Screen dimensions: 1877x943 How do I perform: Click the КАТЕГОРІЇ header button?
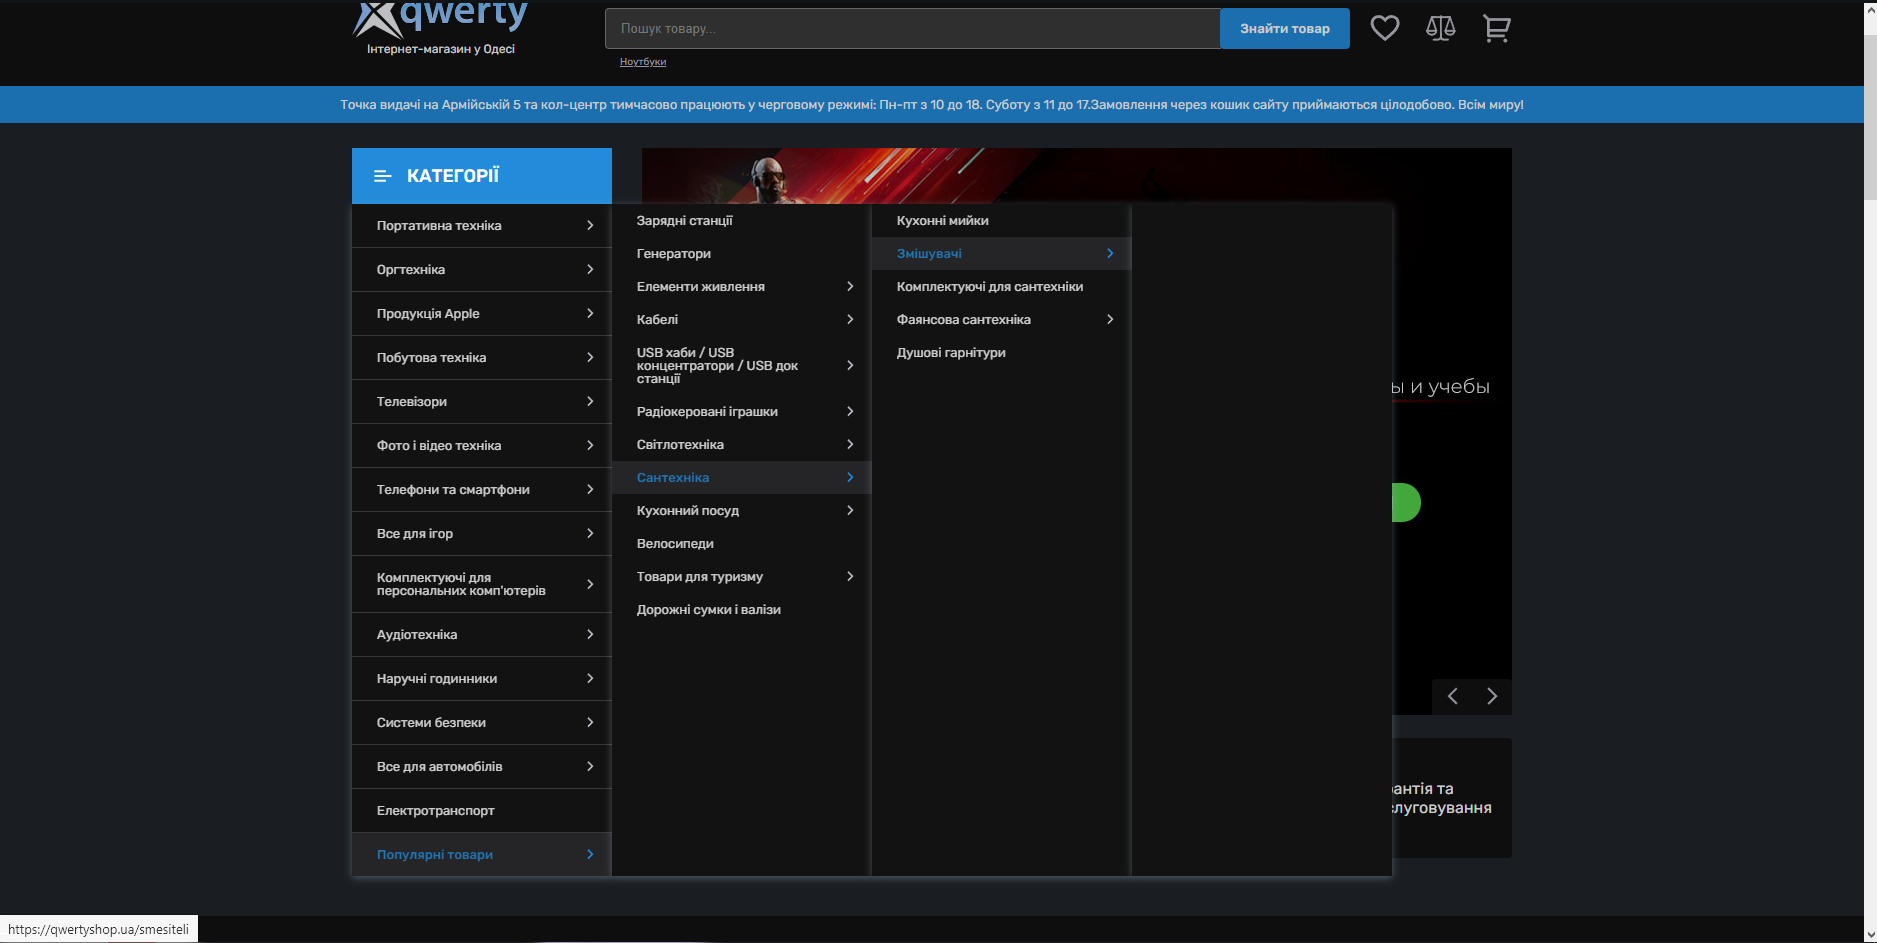482,176
